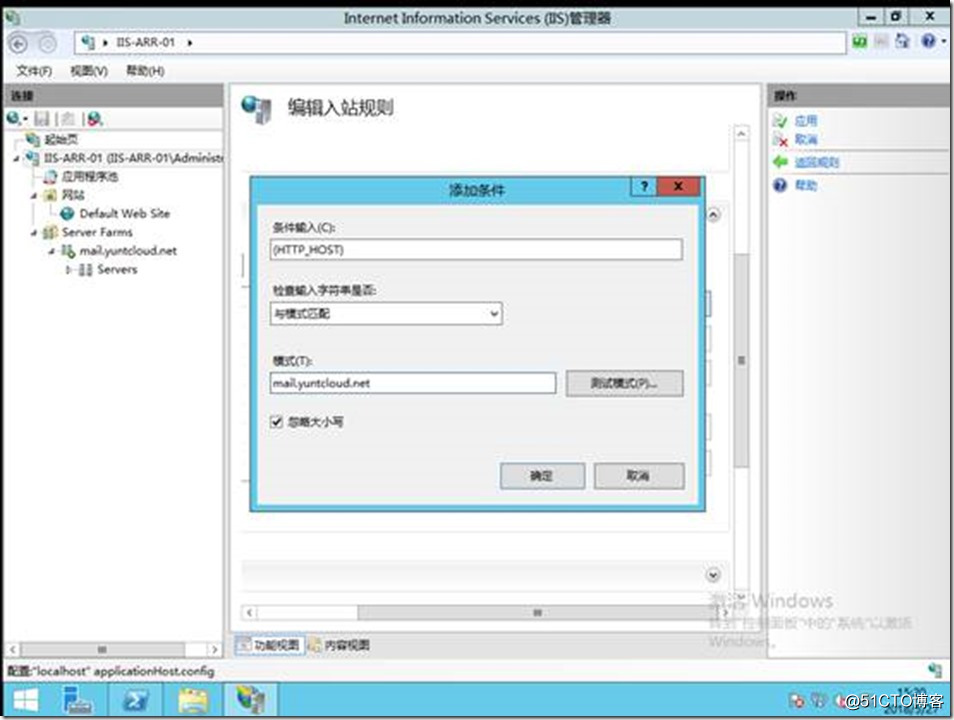Click the pattern field with mail.yuntcloud.net
Viewport: 954px width, 720px height.
point(413,383)
